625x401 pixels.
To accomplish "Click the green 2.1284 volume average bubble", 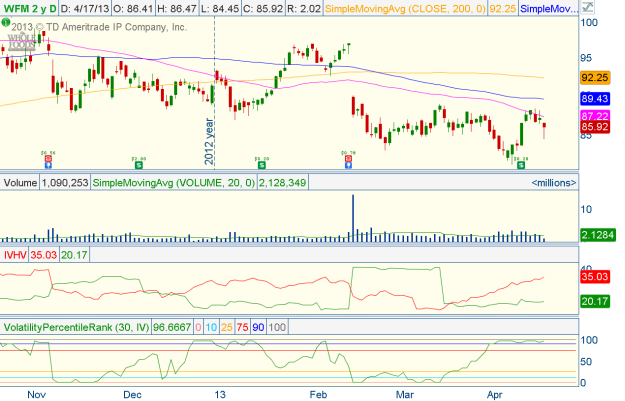I will coord(596,234).
